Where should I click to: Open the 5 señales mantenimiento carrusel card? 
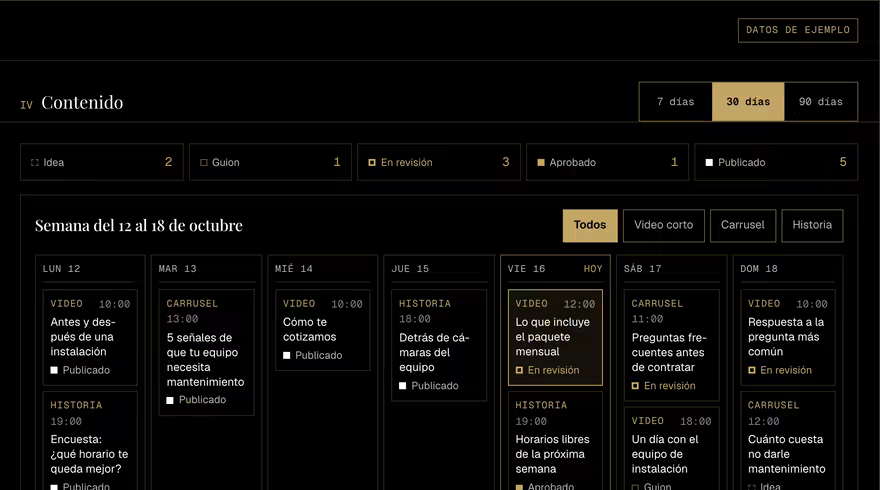click(207, 352)
